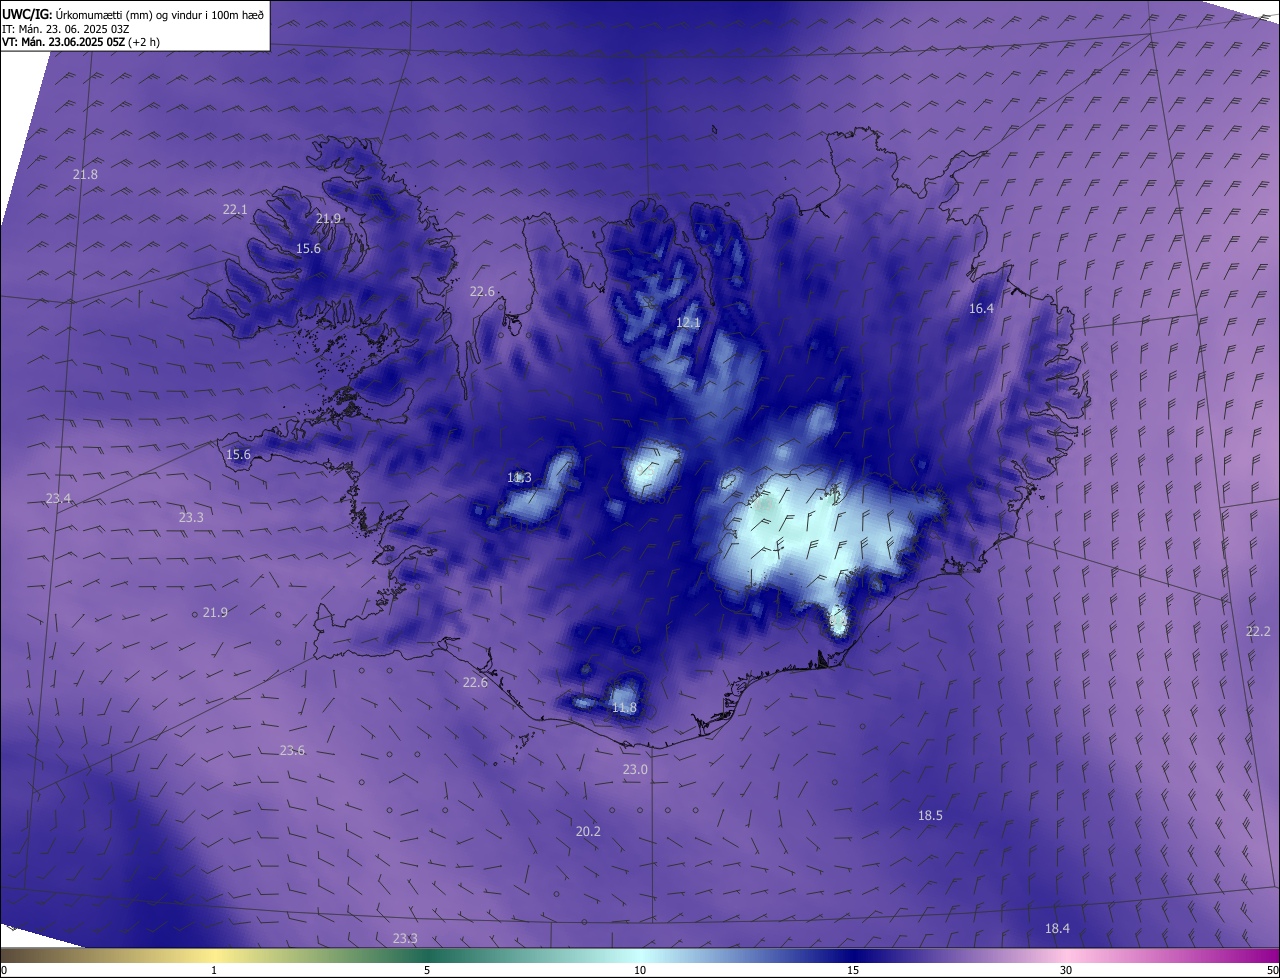Click the color scale tick label 1
This screenshot has width=1280, height=978.
214,971
